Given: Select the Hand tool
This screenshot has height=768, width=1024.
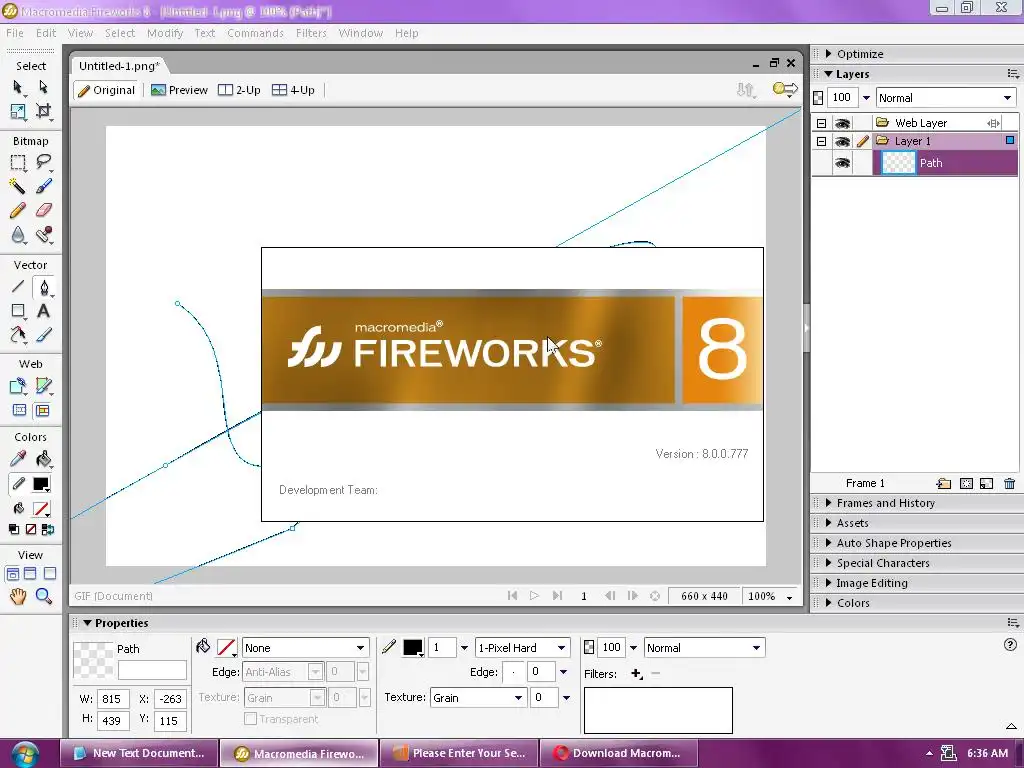Looking at the screenshot, I should tap(18, 596).
